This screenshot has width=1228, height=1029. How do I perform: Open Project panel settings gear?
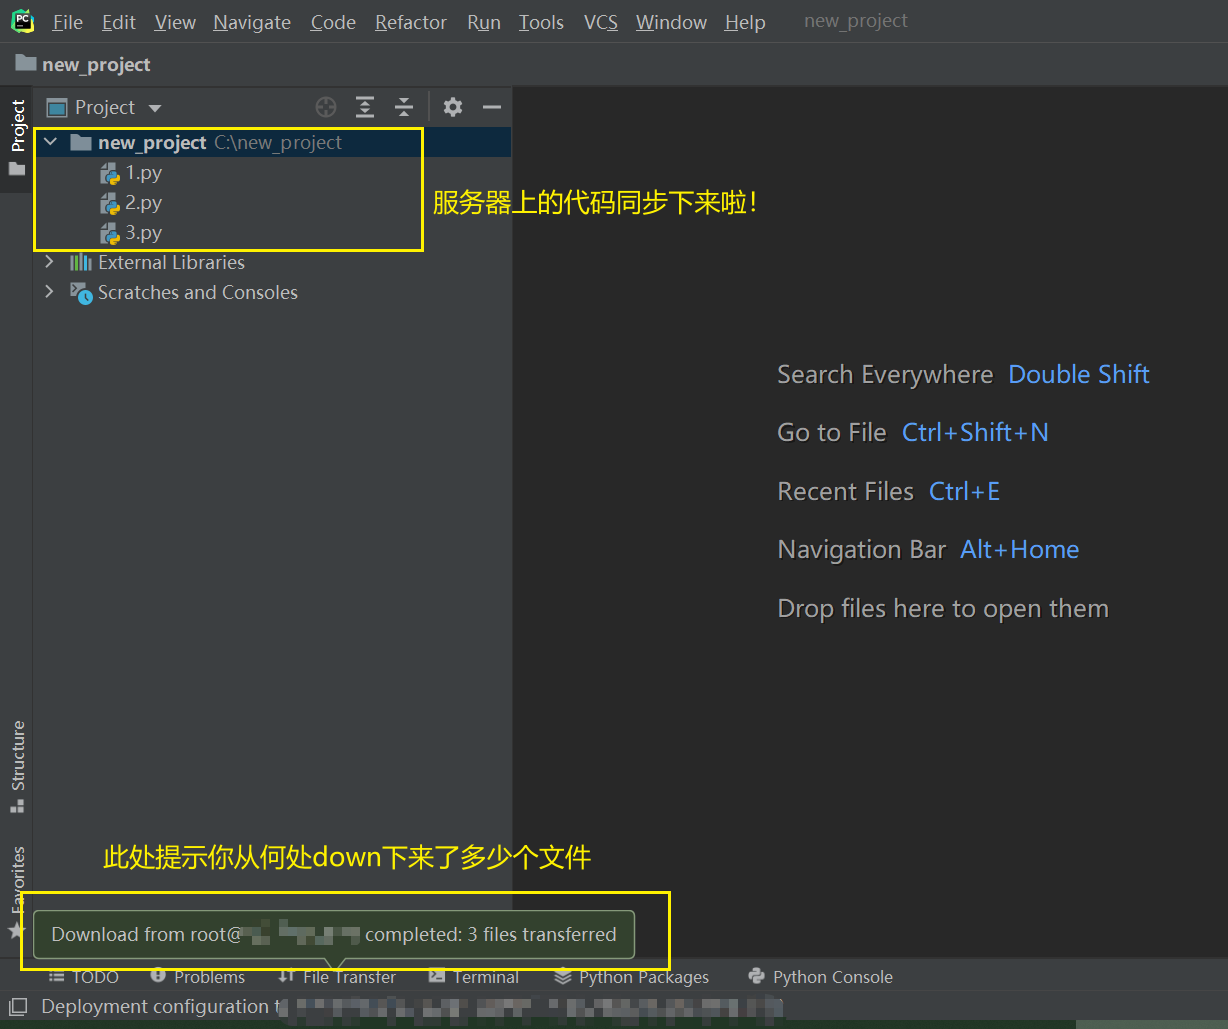coord(453,107)
